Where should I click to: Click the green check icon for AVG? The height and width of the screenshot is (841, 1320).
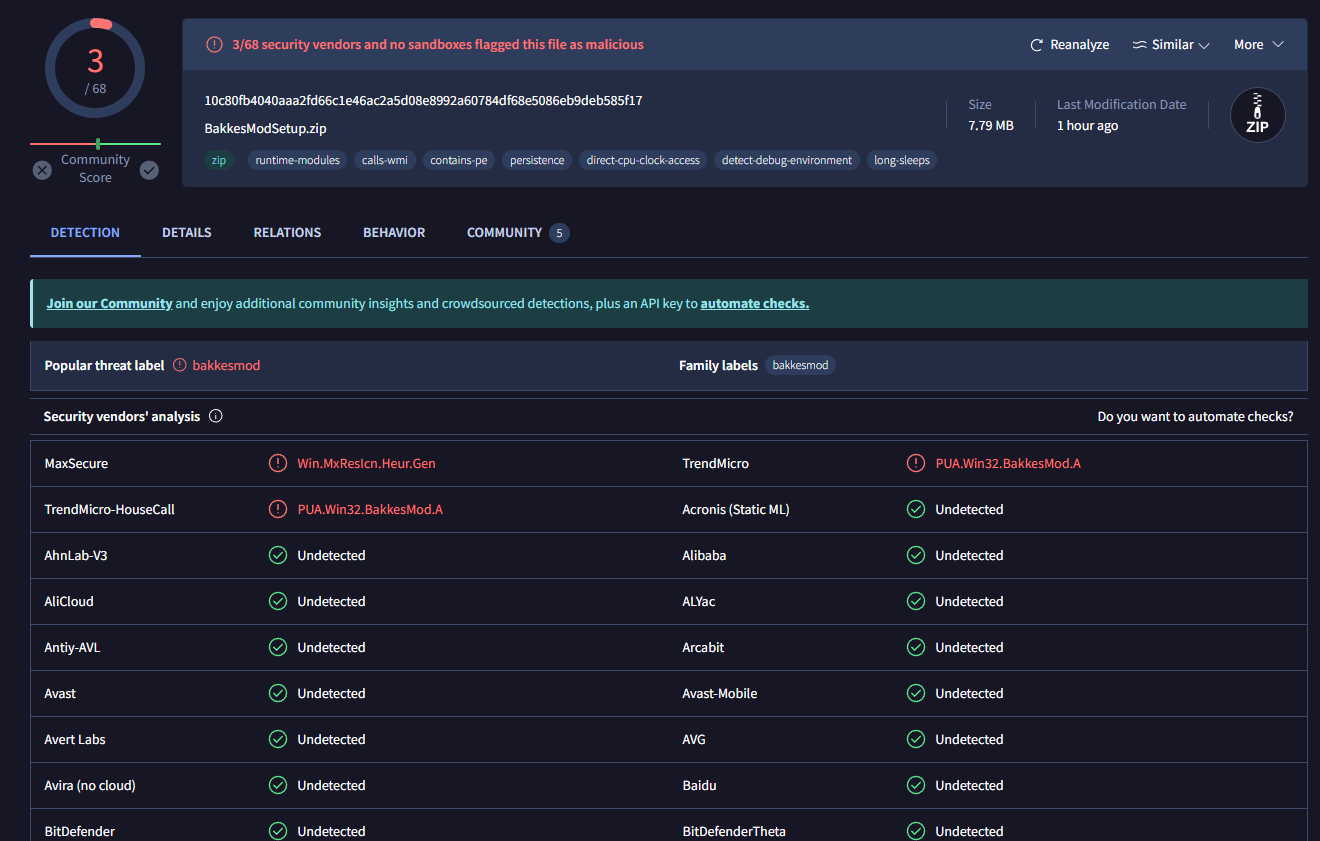916,739
